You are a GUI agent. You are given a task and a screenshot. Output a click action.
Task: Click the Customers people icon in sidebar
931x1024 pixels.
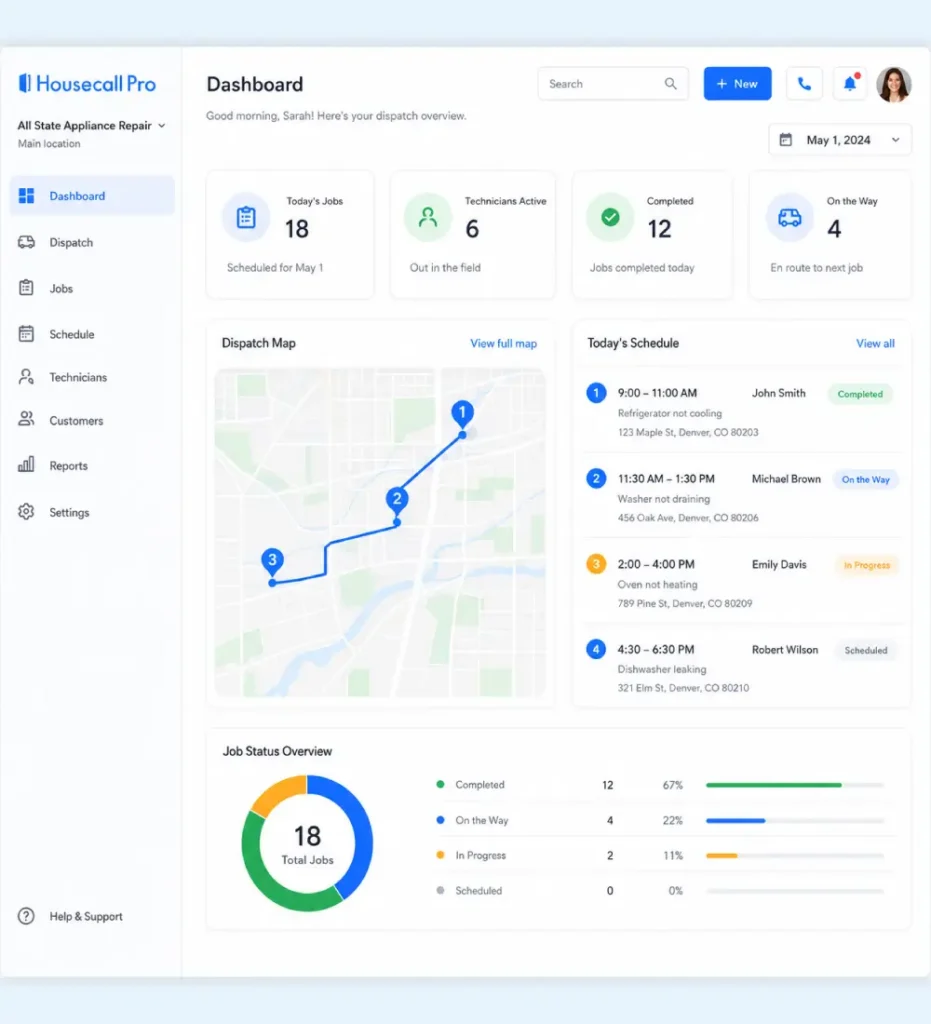[26, 420]
